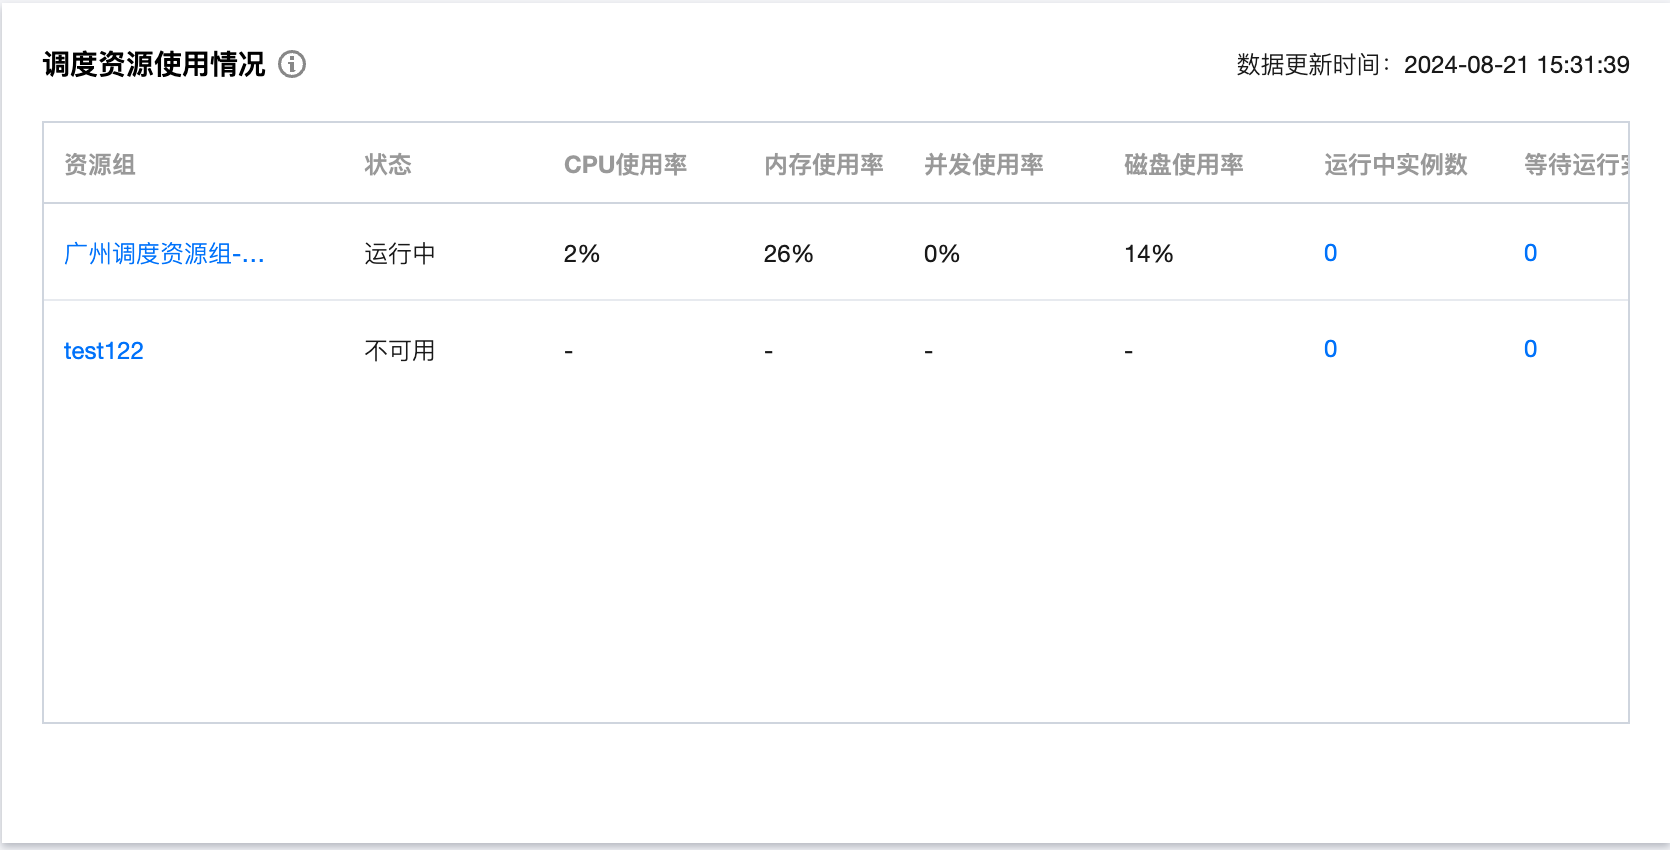Image resolution: width=1670 pixels, height=850 pixels.
Task: Select the 内存使用率 column header
Action: pos(824,165)
